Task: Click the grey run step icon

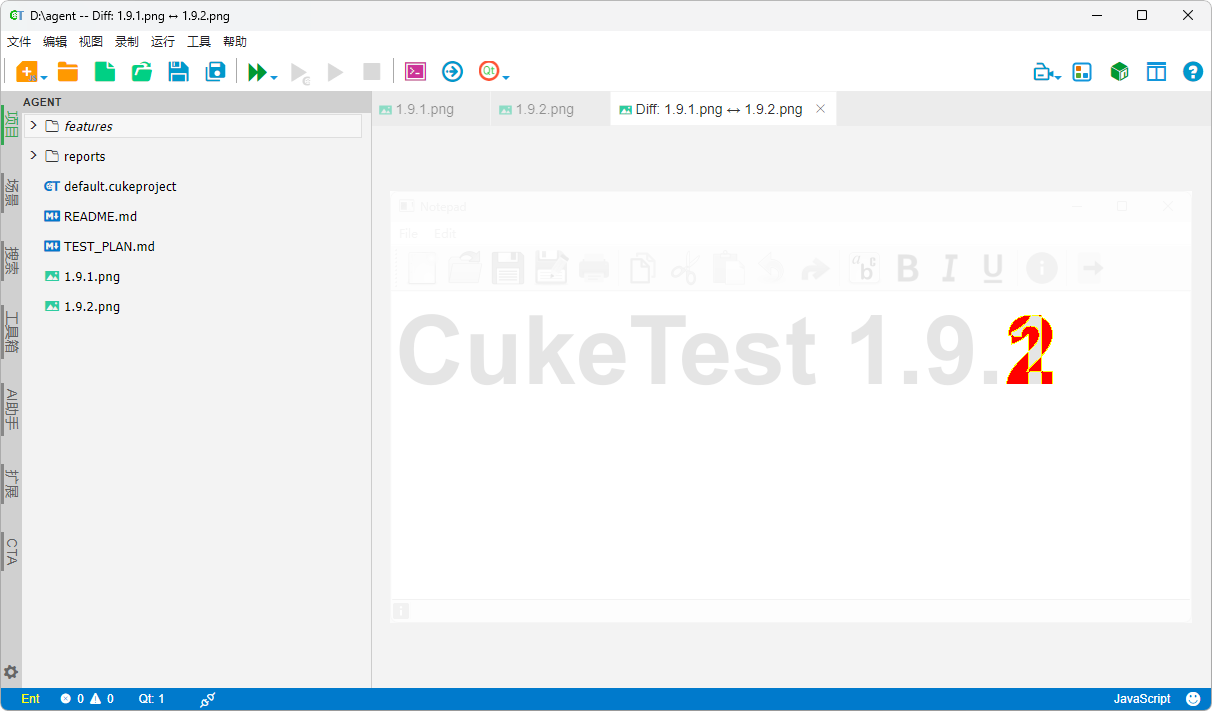Action: [x=300, y=73]
